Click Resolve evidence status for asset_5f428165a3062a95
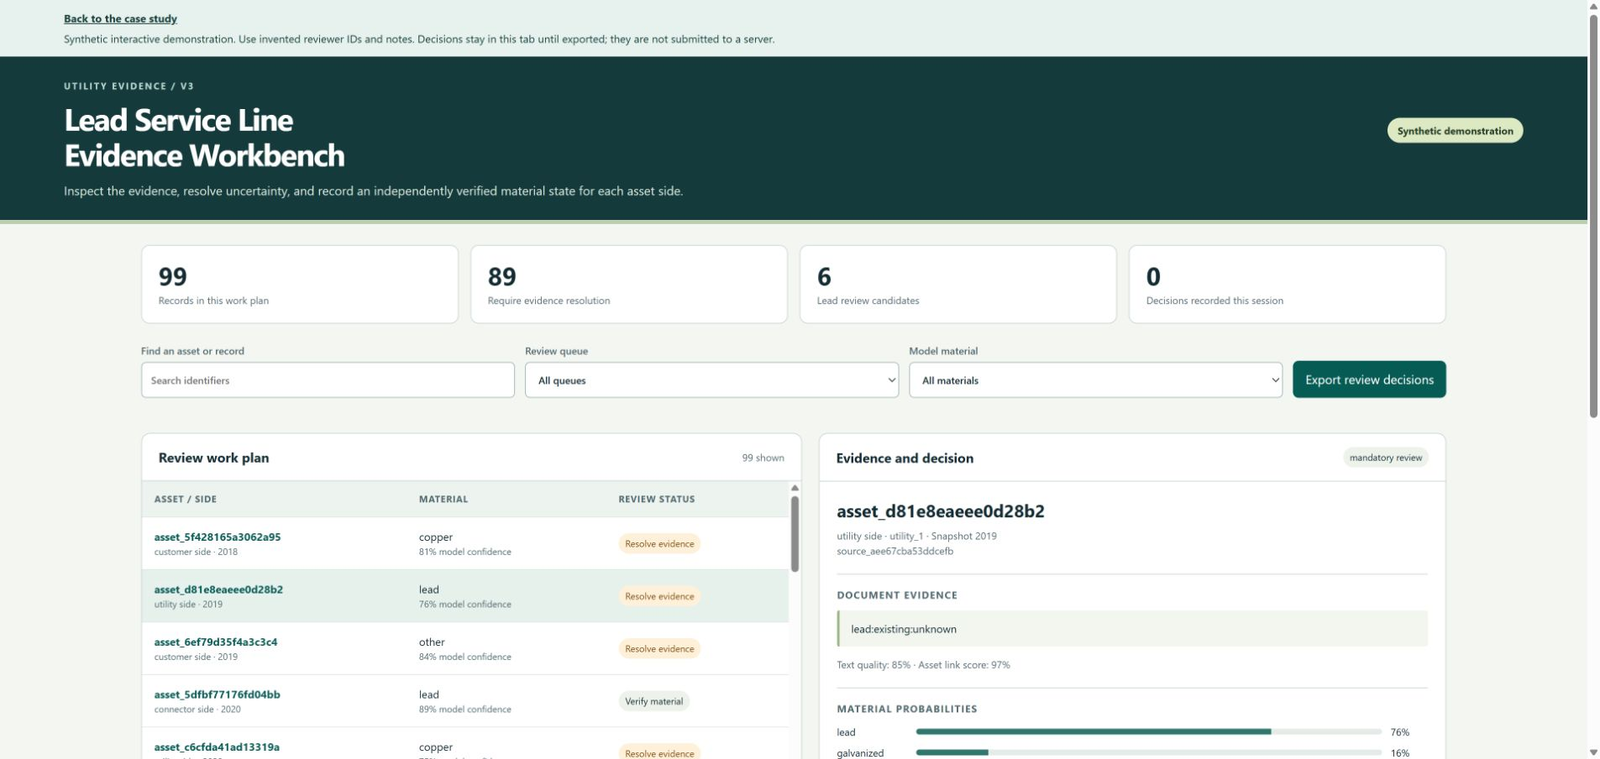Image resolution: width=1600 pixels, height=759 pixels. [x=659, y=544]
